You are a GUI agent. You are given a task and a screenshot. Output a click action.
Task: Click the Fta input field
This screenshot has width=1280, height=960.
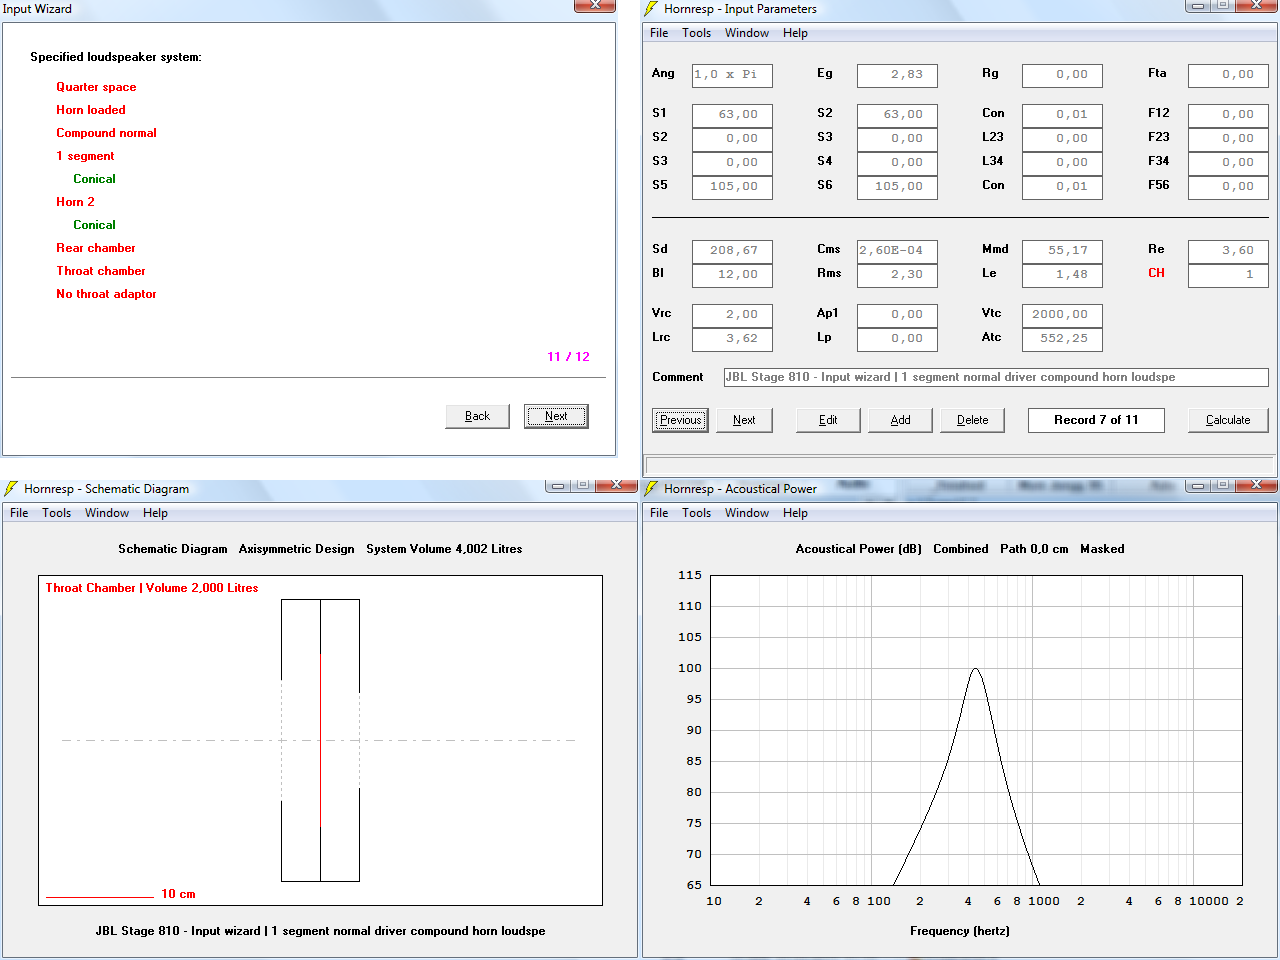(x=1228, y=75)
